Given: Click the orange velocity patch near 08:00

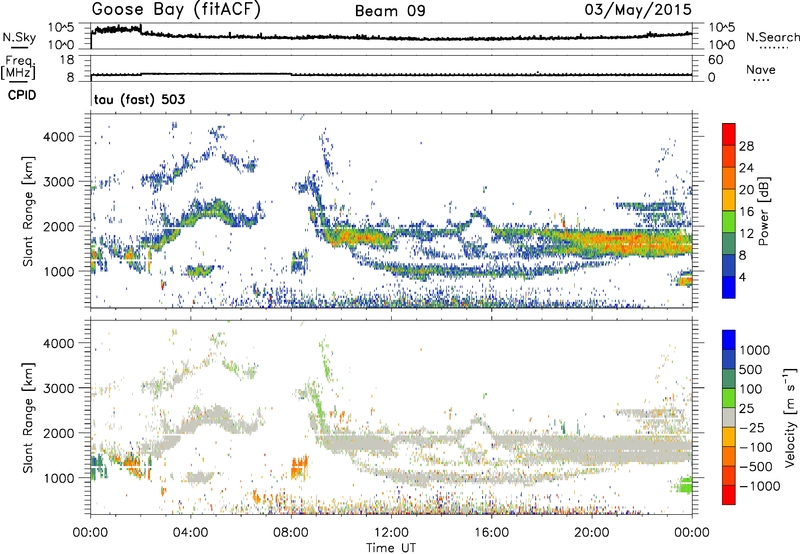Looking at the screenshot, I should pos(299,467).
